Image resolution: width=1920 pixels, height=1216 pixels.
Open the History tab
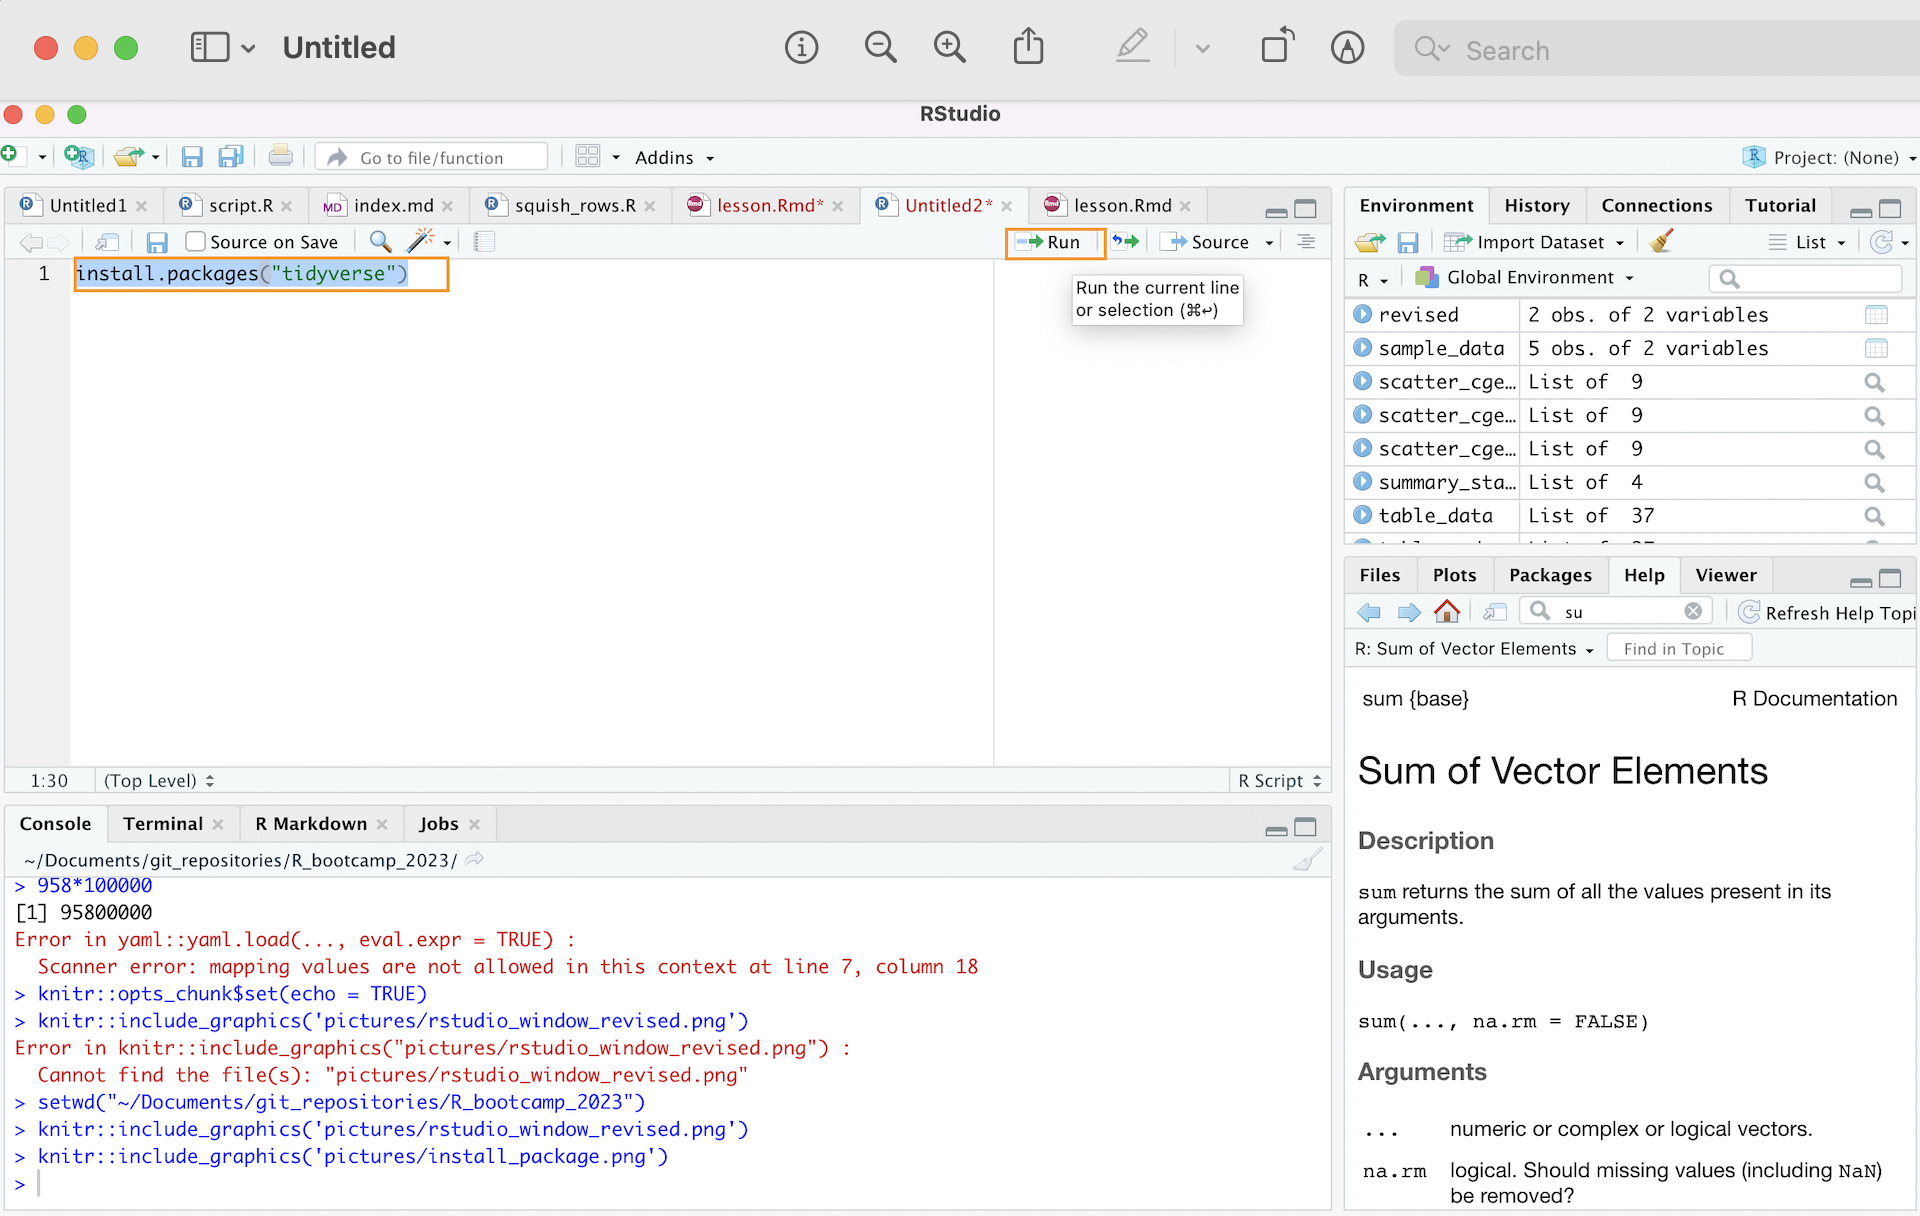click(1536, 205)
